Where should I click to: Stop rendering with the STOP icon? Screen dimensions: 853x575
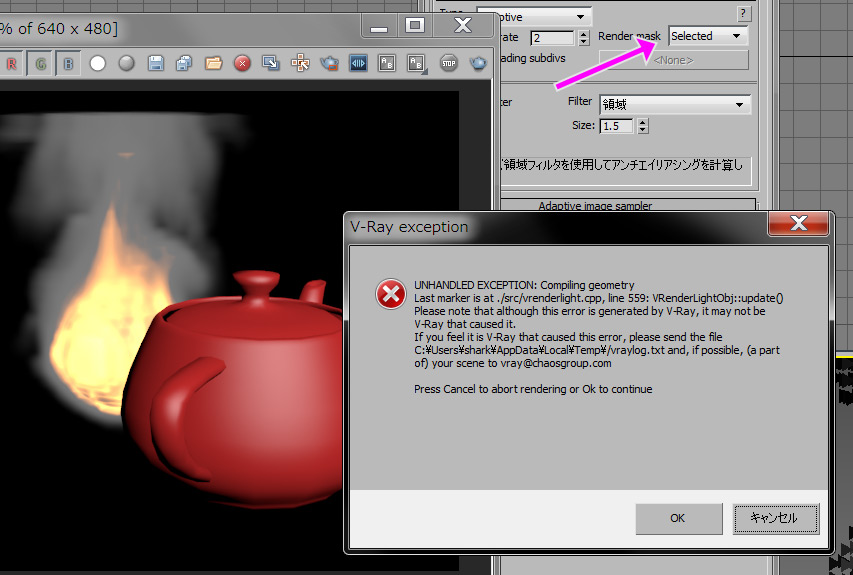448,63
